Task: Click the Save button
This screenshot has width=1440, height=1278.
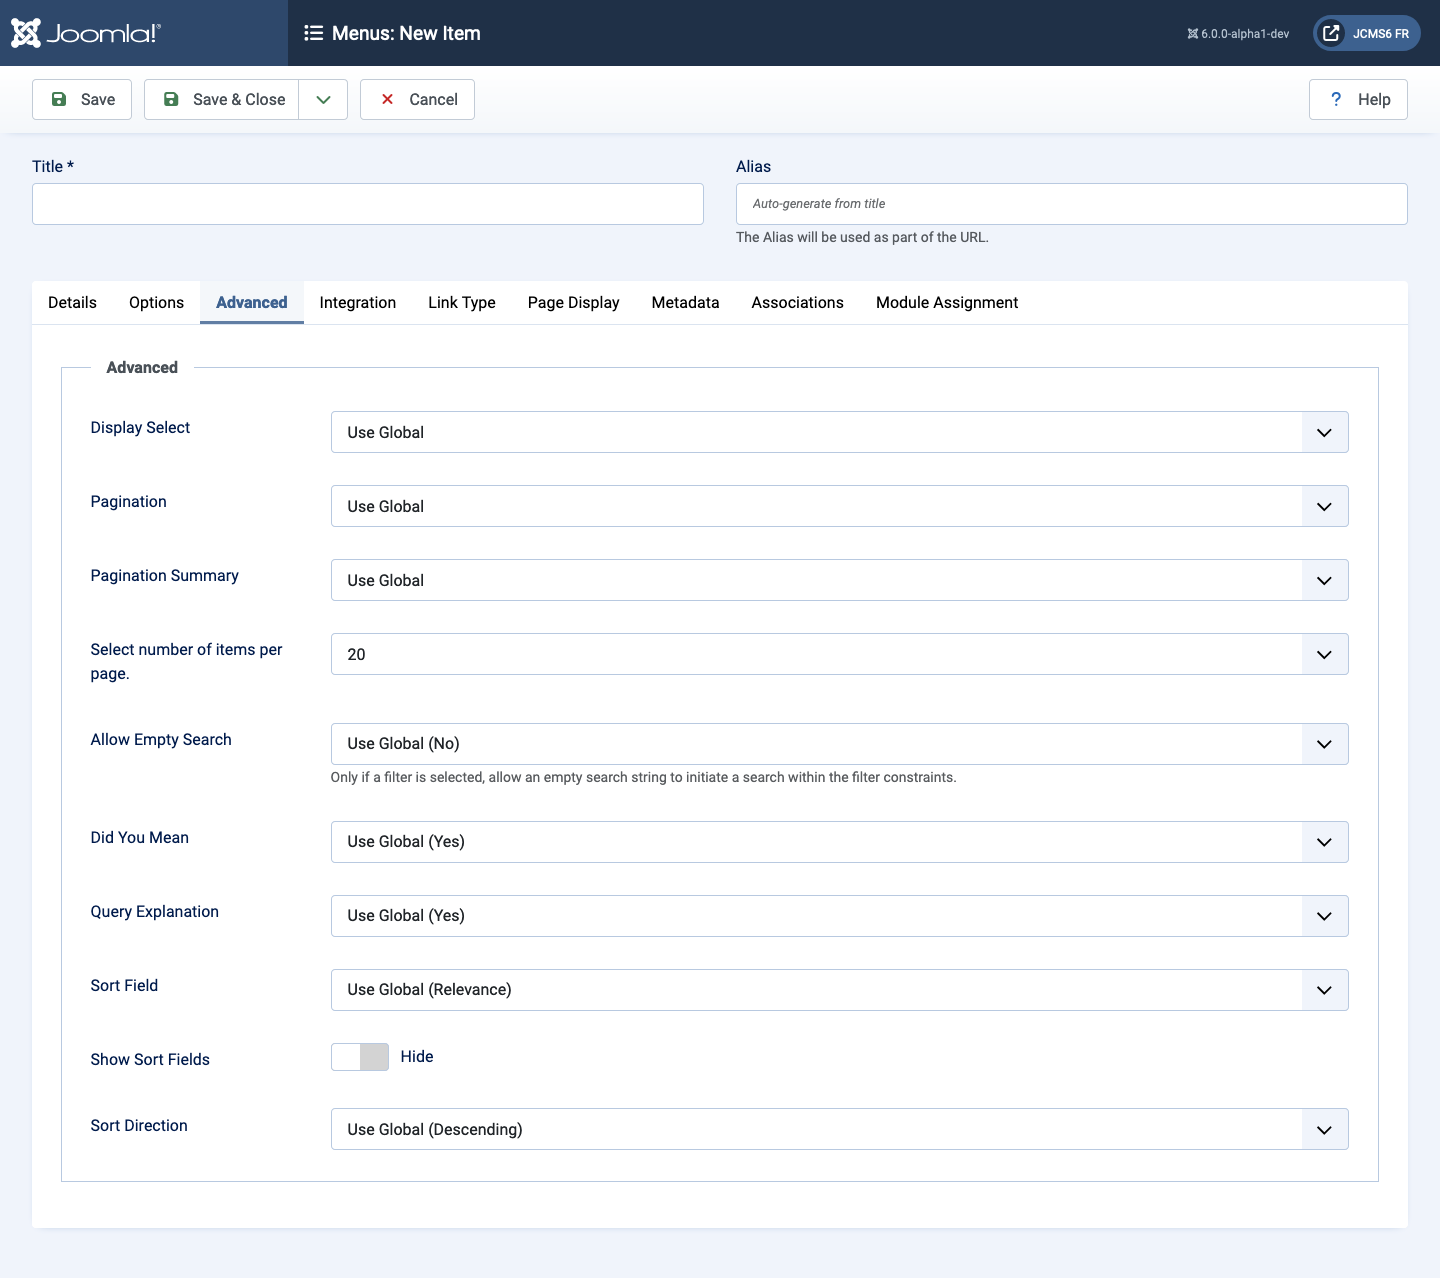Action: 82,99
